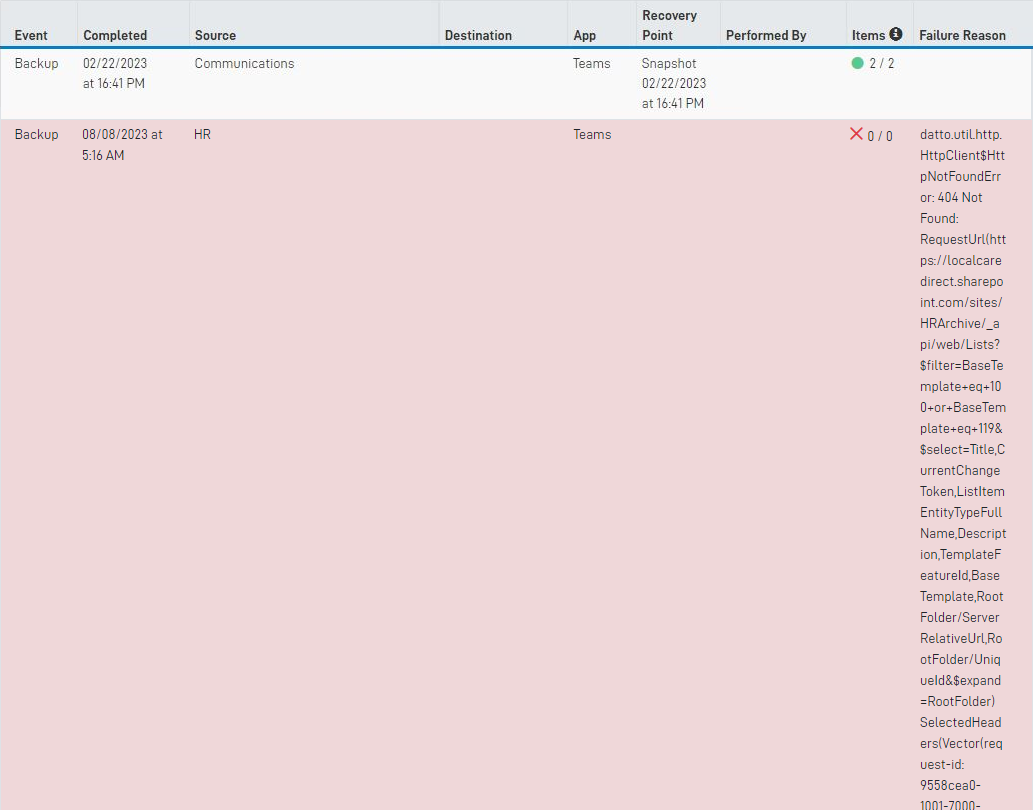
Task: Click the Items column header label
Action: tap(868, 36)
